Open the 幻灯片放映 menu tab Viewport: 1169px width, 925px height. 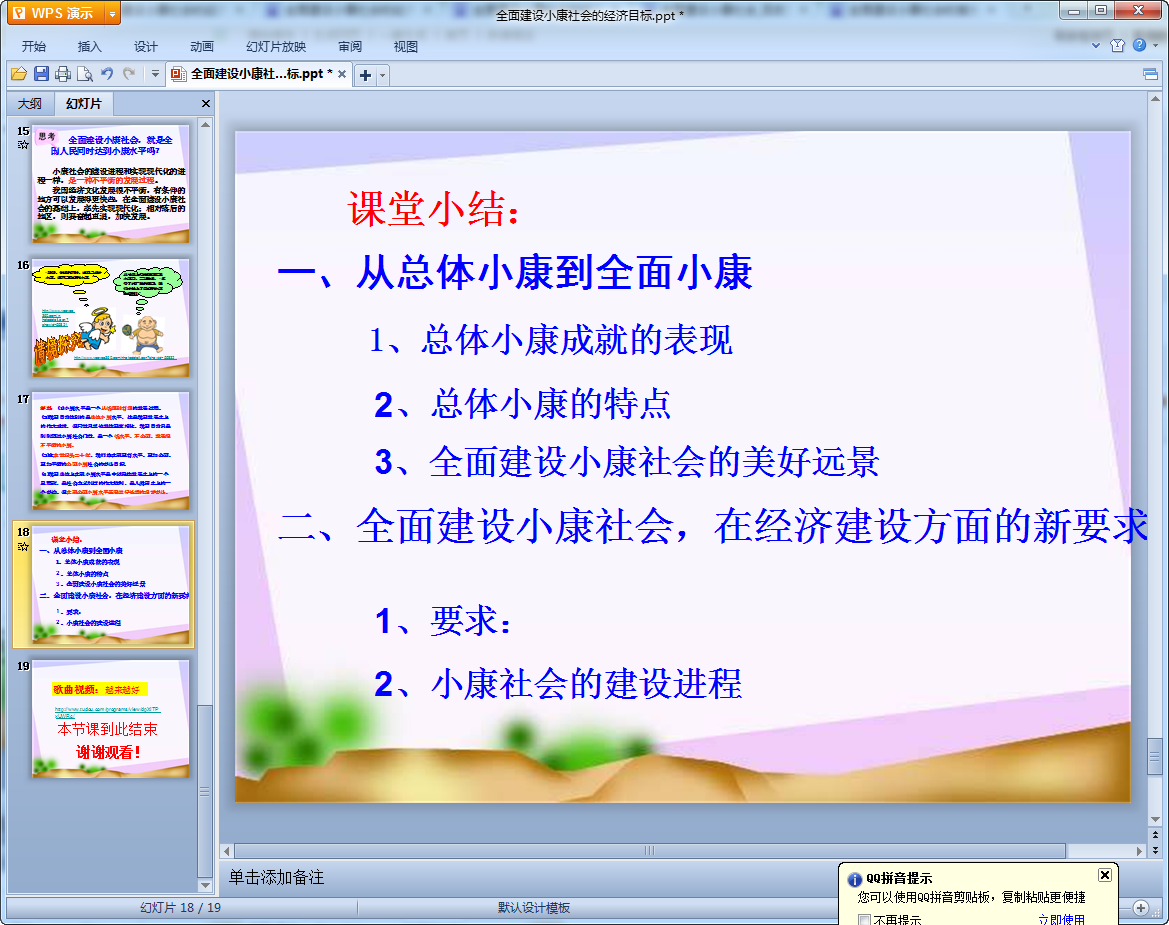[x=276, y=46]
